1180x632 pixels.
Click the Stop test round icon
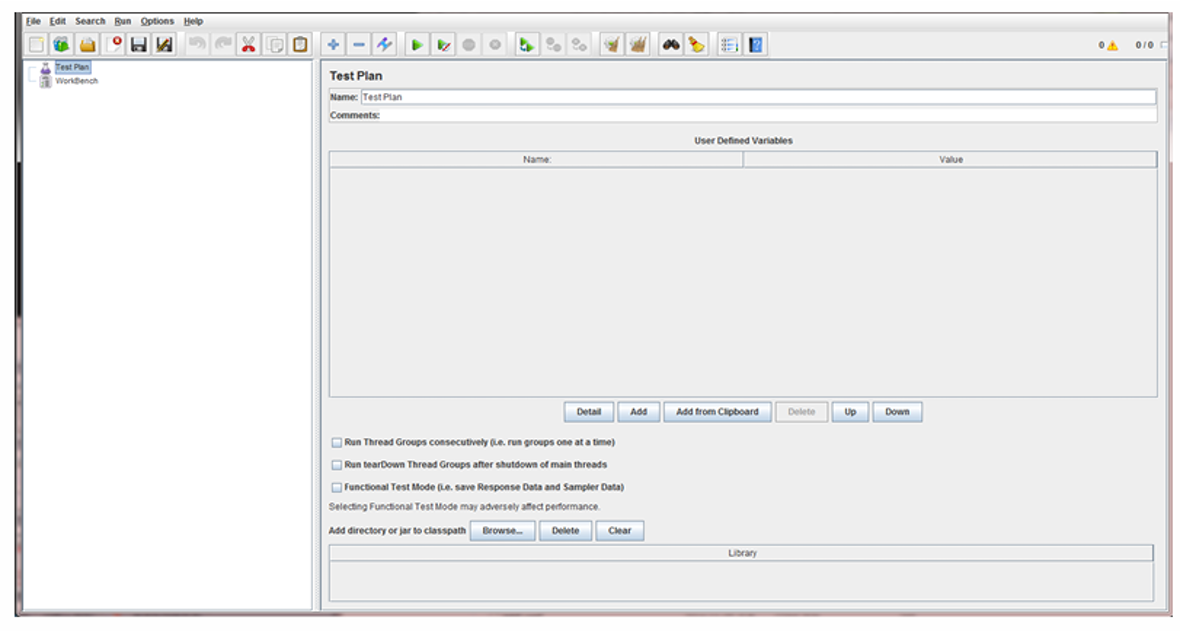469,45
